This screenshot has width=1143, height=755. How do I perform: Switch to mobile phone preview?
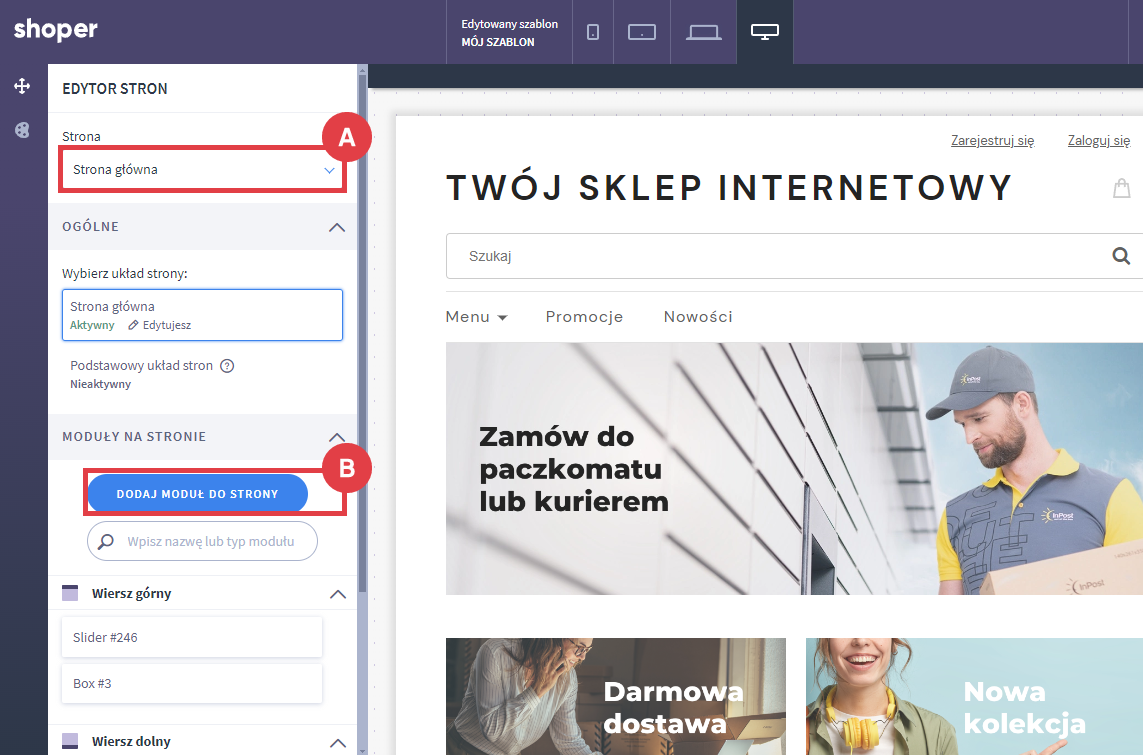point(593,32)
